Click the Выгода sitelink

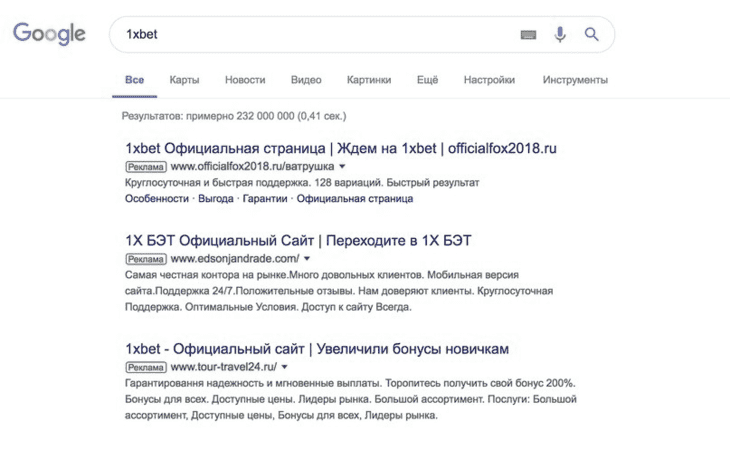pyautogui.click(x=216, y=199)
